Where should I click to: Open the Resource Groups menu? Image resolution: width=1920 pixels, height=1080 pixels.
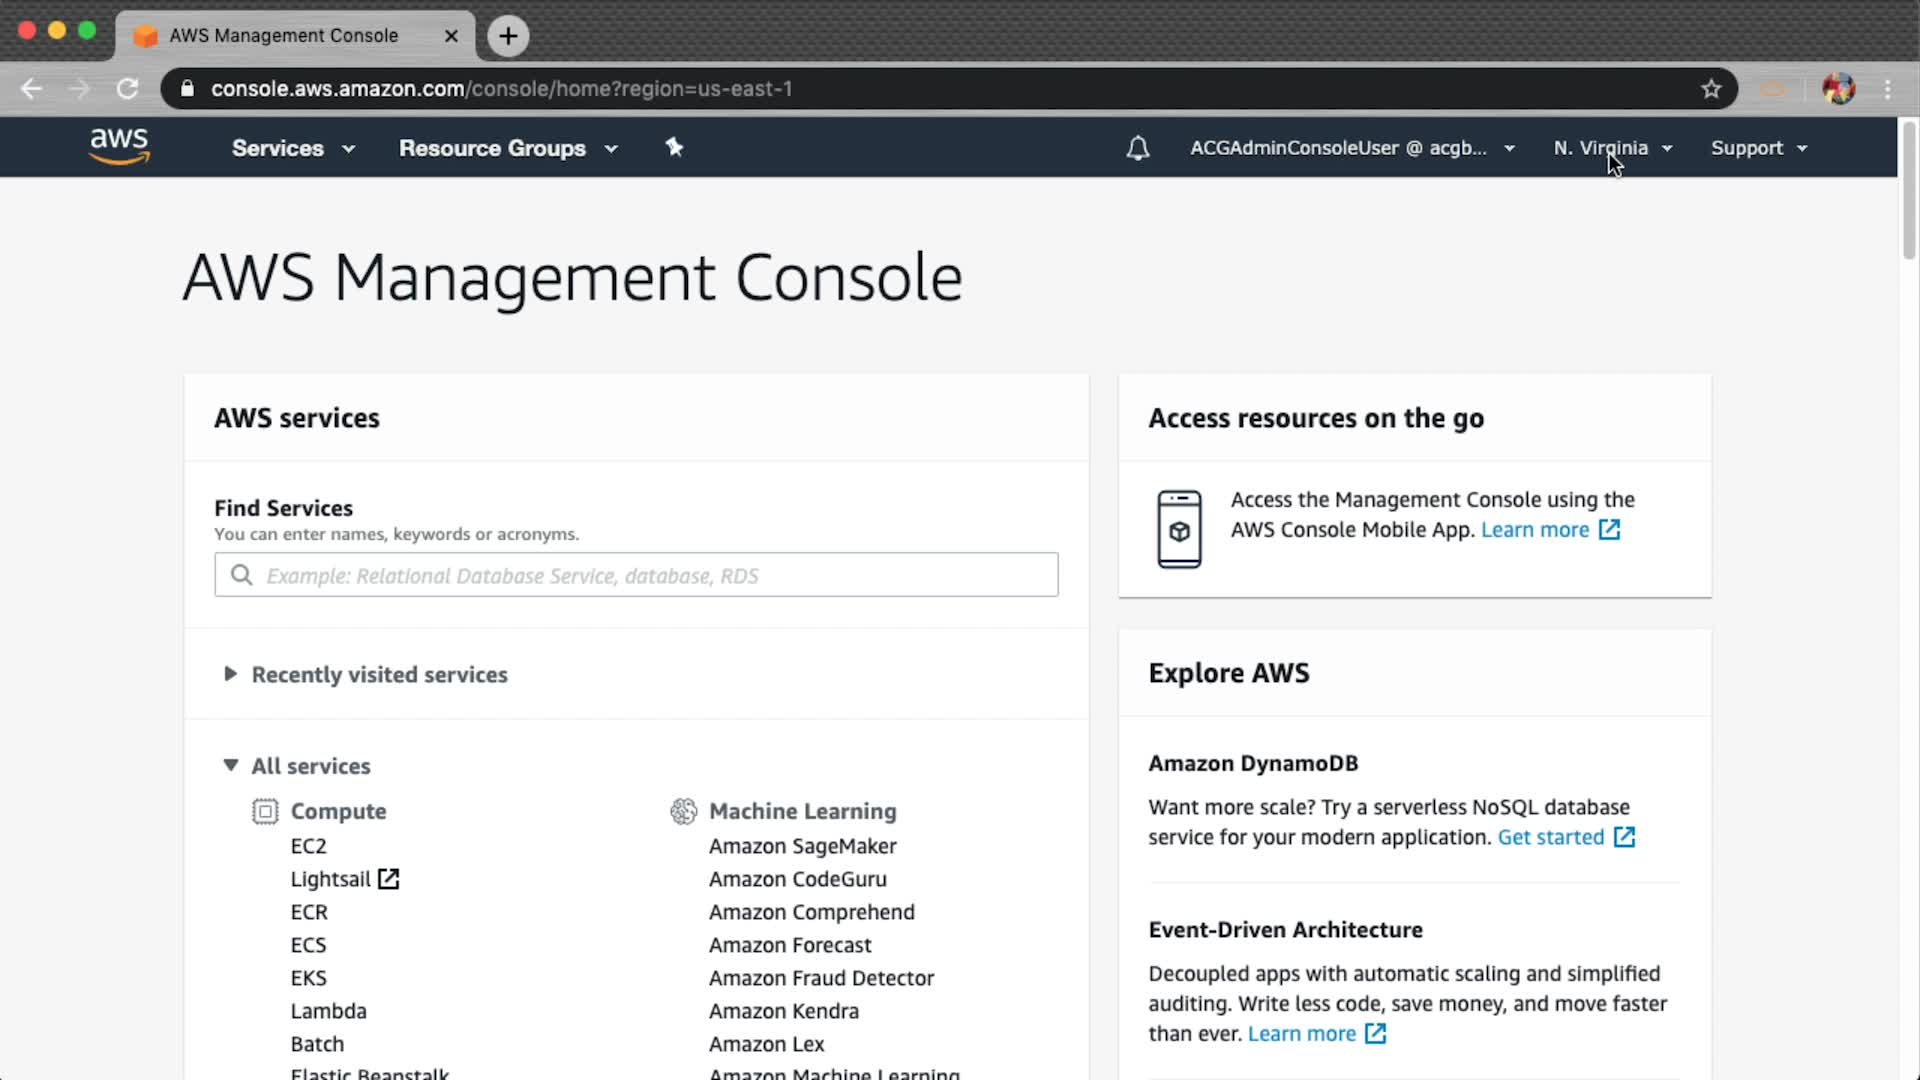507,148
